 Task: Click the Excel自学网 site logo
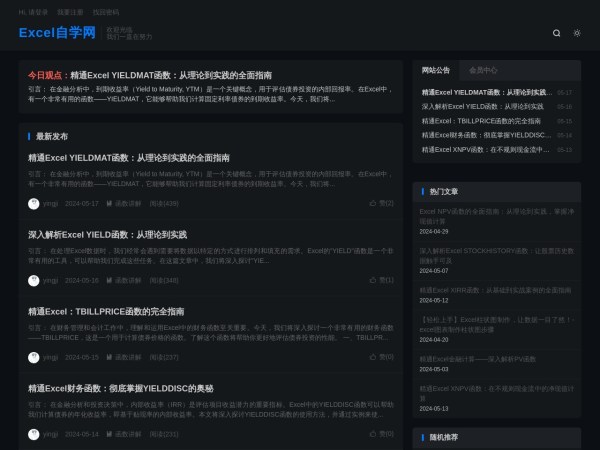57,33
